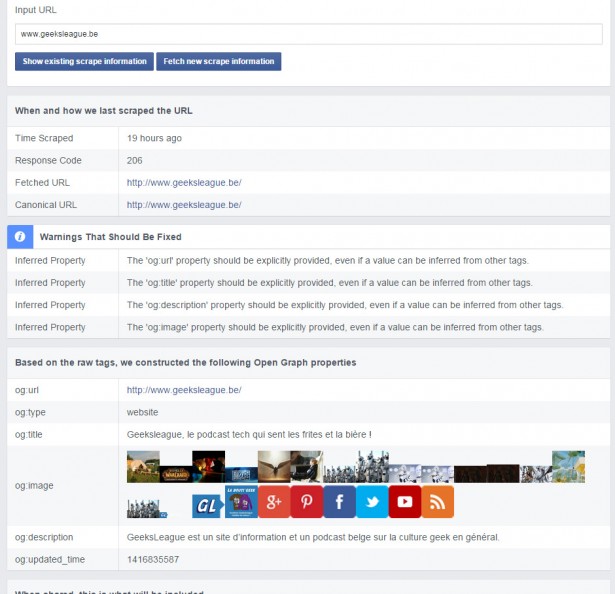Click the og:title value text
The image size is (615, 594).
[249, 435]
